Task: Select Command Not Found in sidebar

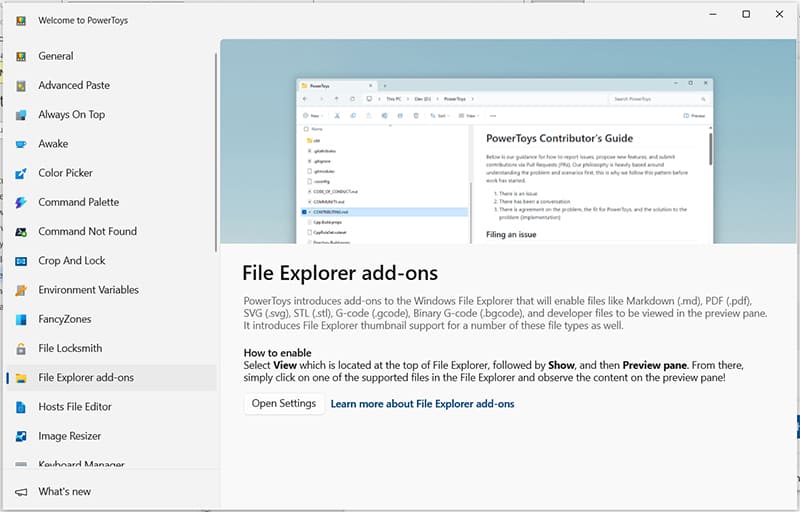Action: click(87, 232)
